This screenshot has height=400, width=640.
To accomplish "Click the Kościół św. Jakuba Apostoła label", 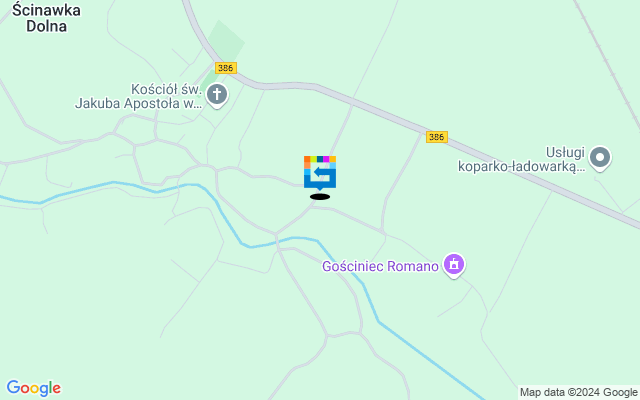I will 139,96.
